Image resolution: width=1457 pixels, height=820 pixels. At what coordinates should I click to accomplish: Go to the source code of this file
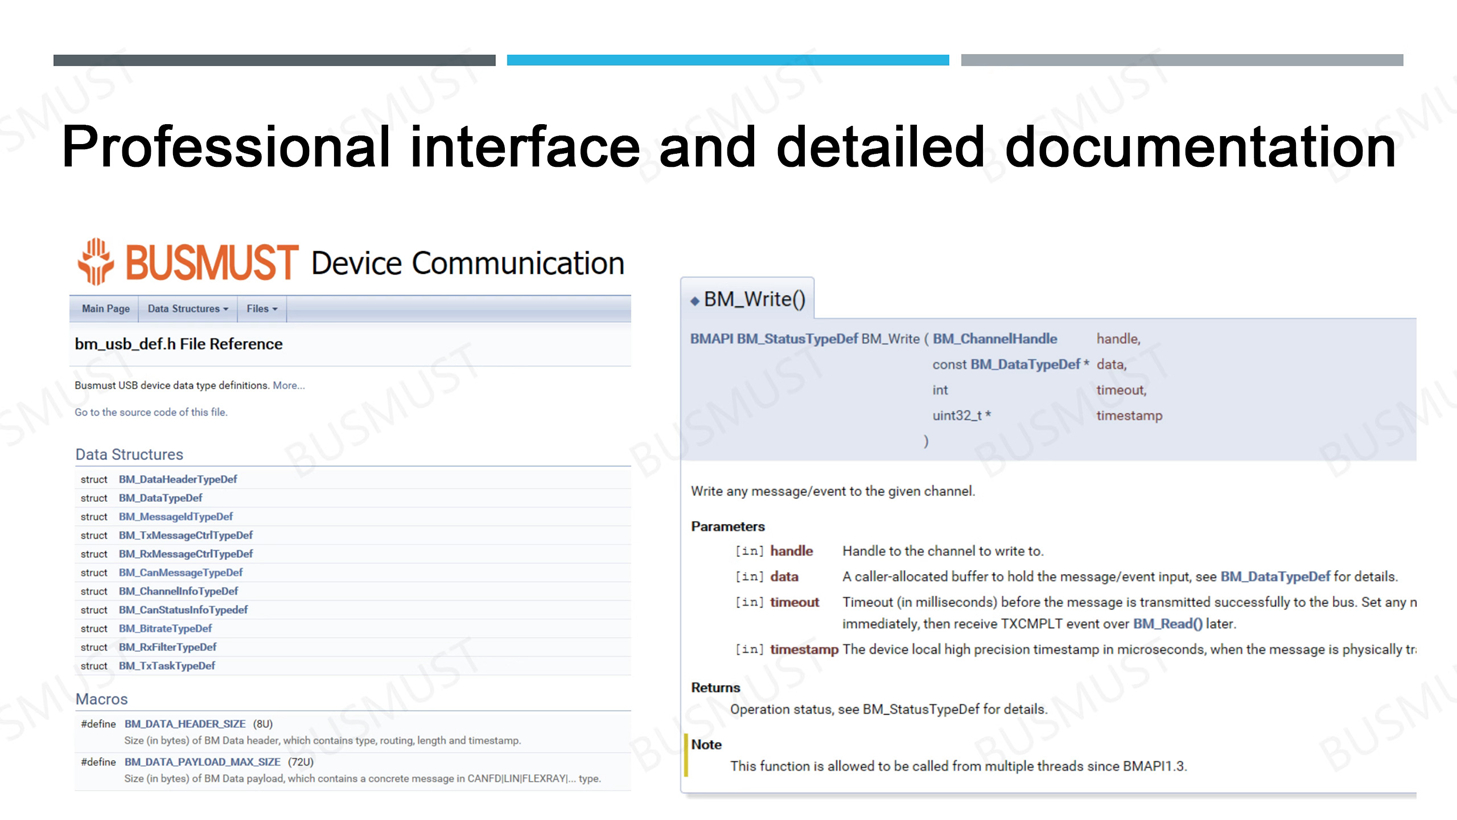point(151,412)
